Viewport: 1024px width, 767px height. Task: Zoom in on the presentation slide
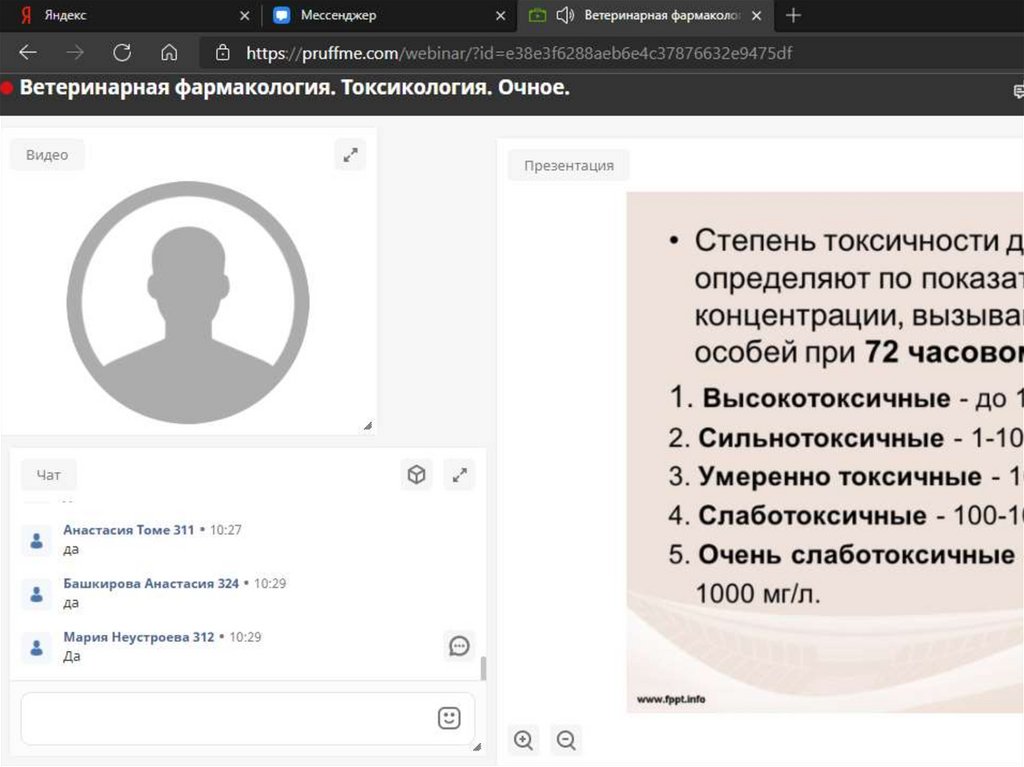[x=523, y=740]
